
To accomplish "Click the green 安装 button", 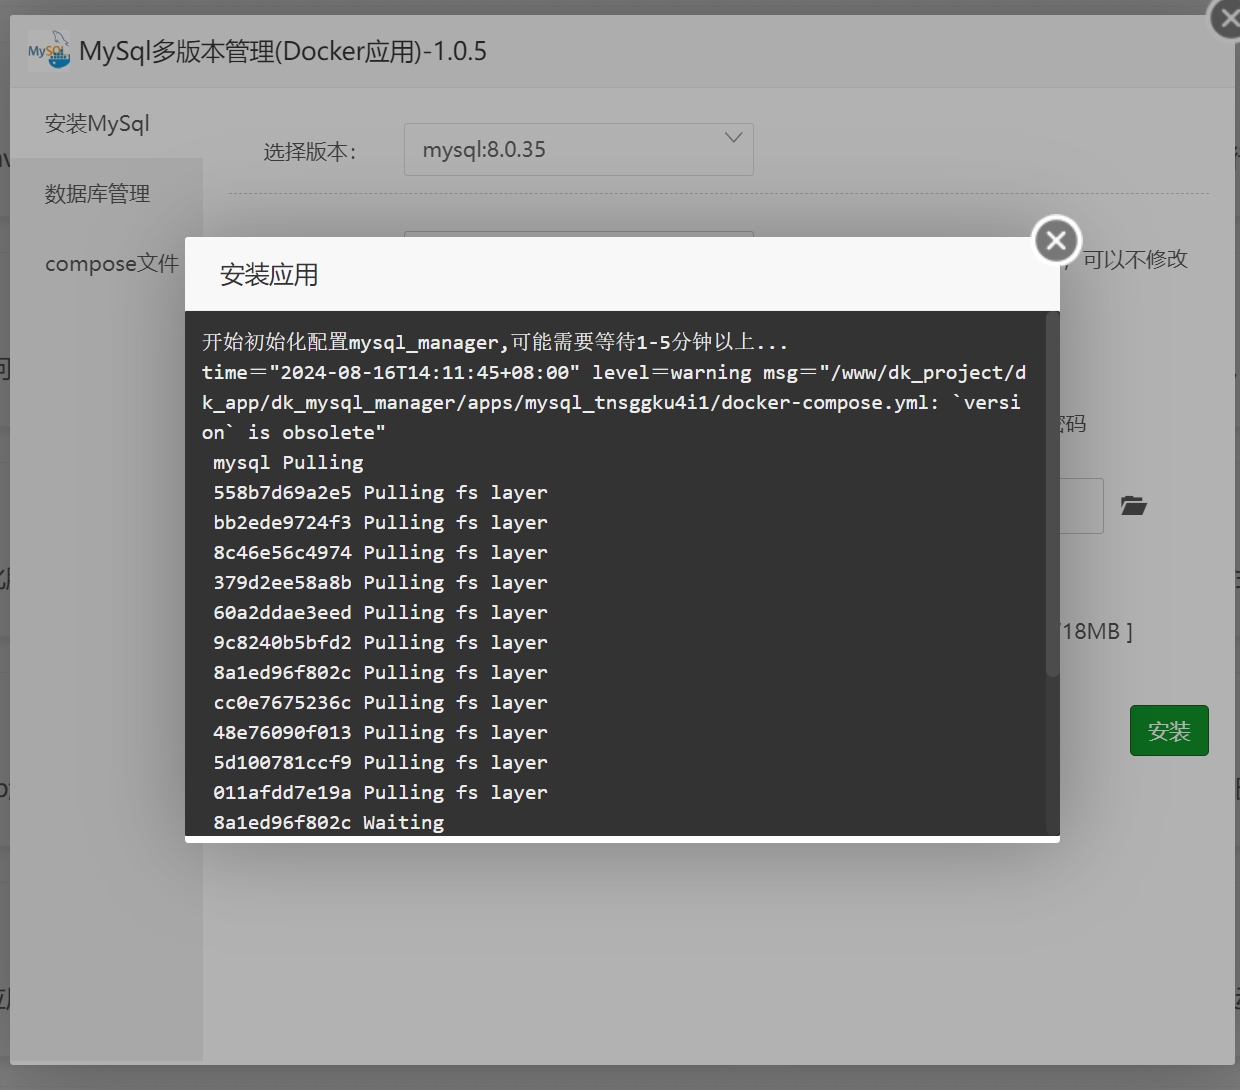I will click(x=1169, y=731).
